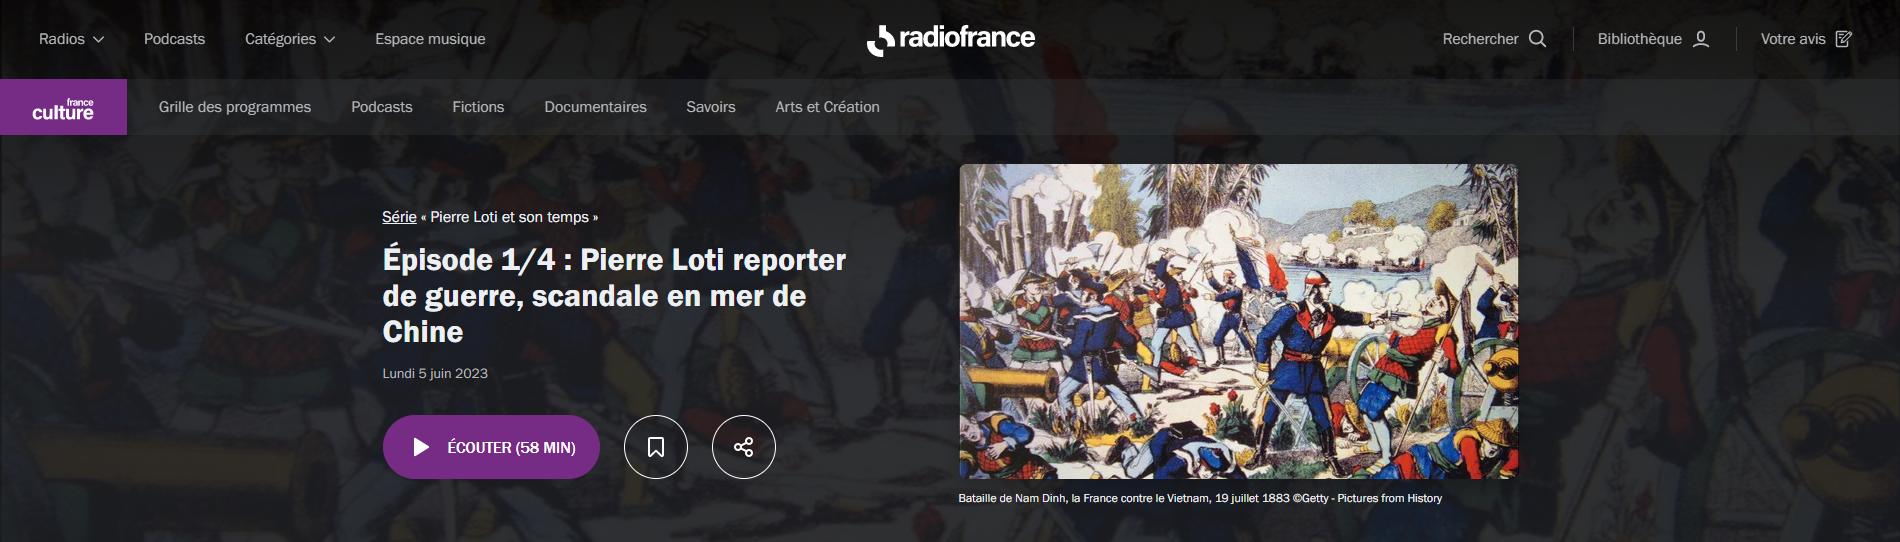The height and width of the screenshot is (542, 1900).
Task: Go to Grille des programmes
Action: [235, 107]
